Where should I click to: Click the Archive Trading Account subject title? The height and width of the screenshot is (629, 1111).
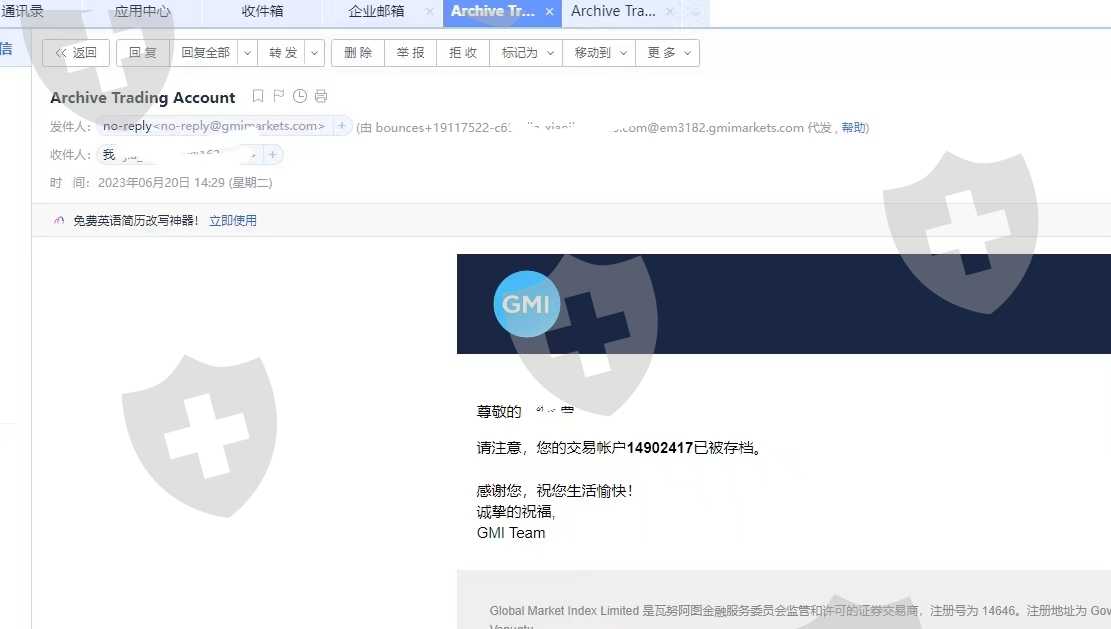pyautogui.click(x=142, y=98)
